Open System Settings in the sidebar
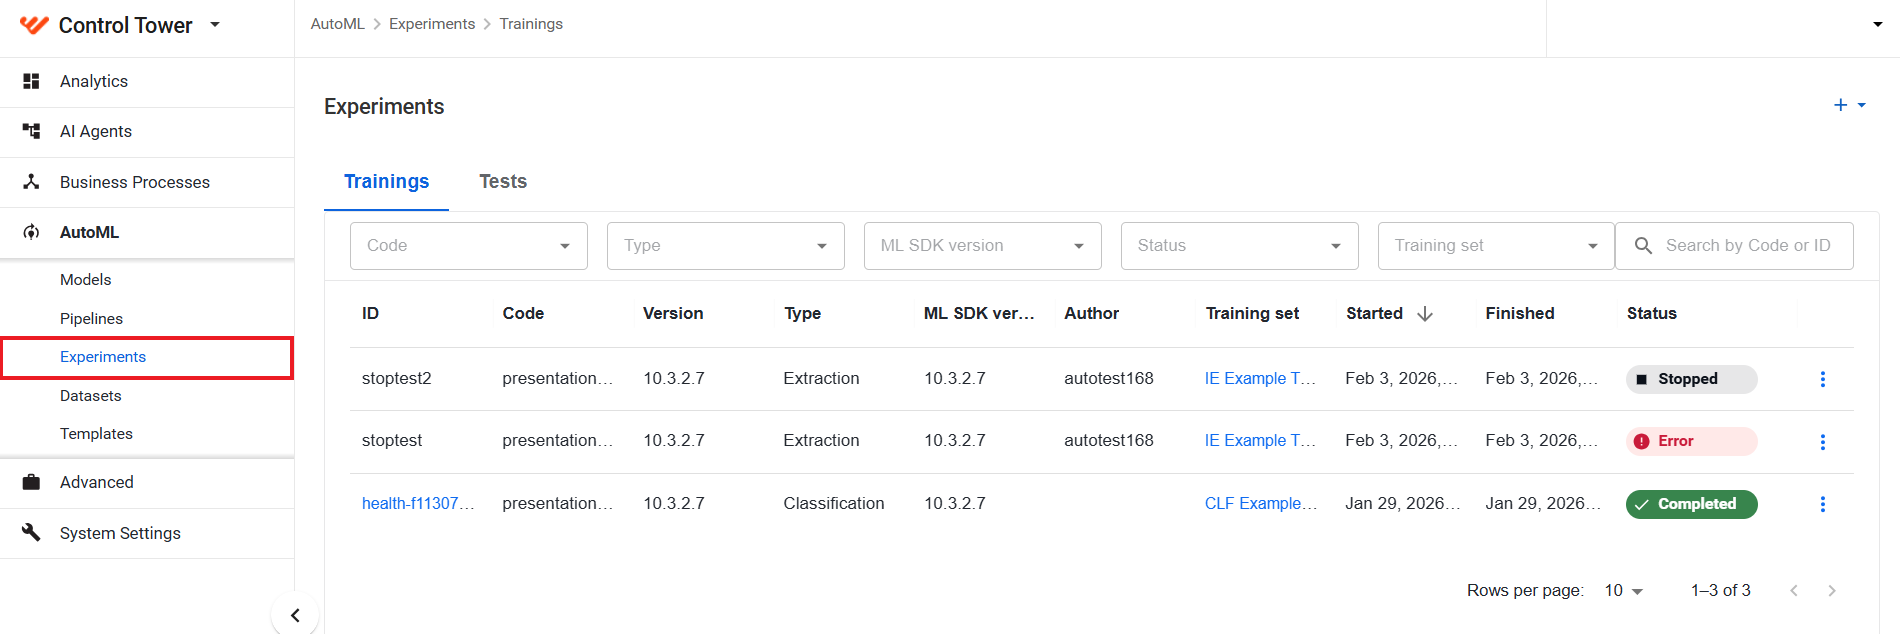1900x634 pixels. tap(147, 534)
